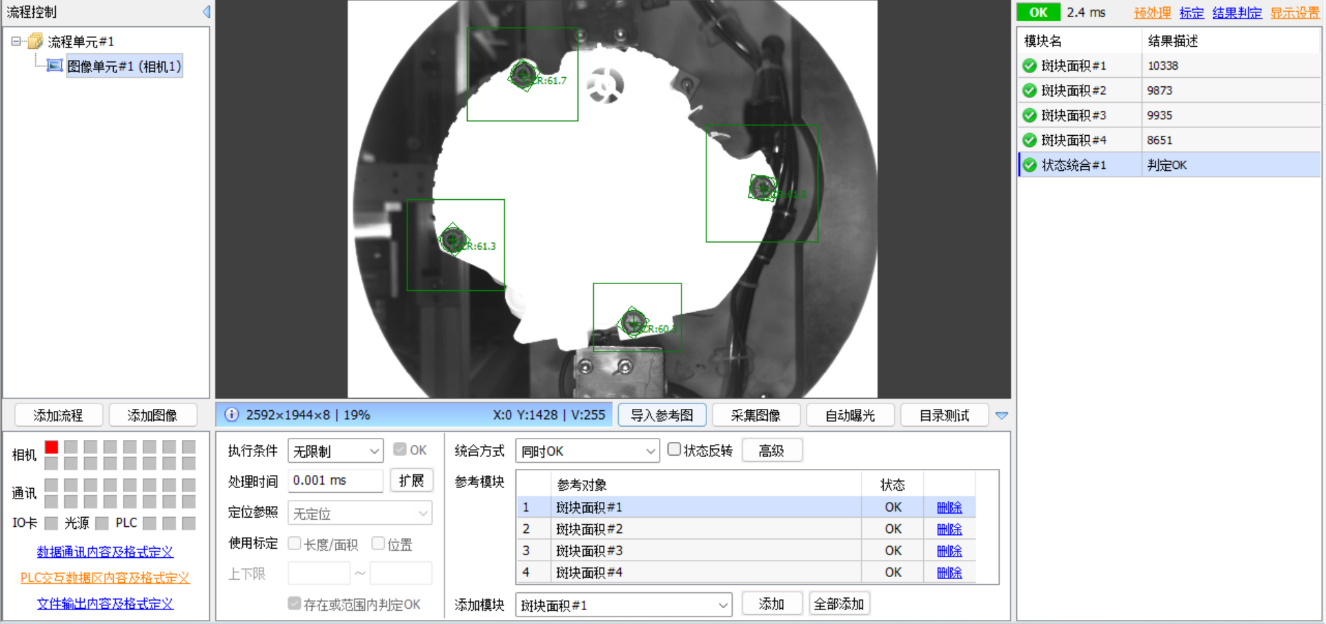Collapse 流程控制 panel with blue arrow
This screenshot has width=1326, height=624.
(x=206, y=12)
